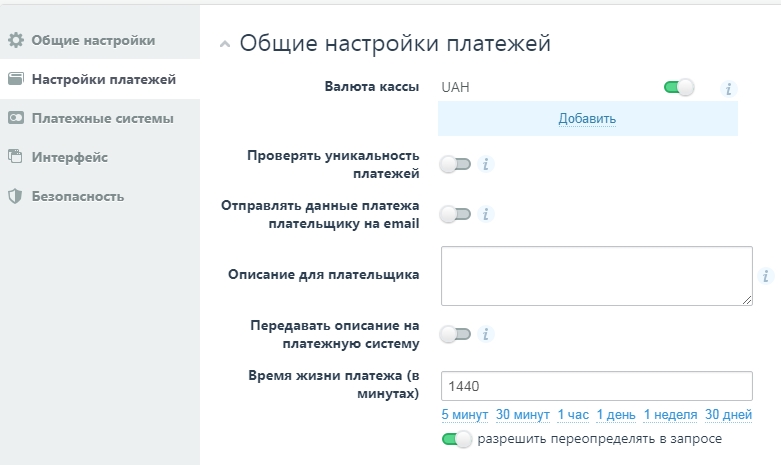Click the Описание для плательщика text area
This screenshot has width=781, height=465.
point(596,275)
